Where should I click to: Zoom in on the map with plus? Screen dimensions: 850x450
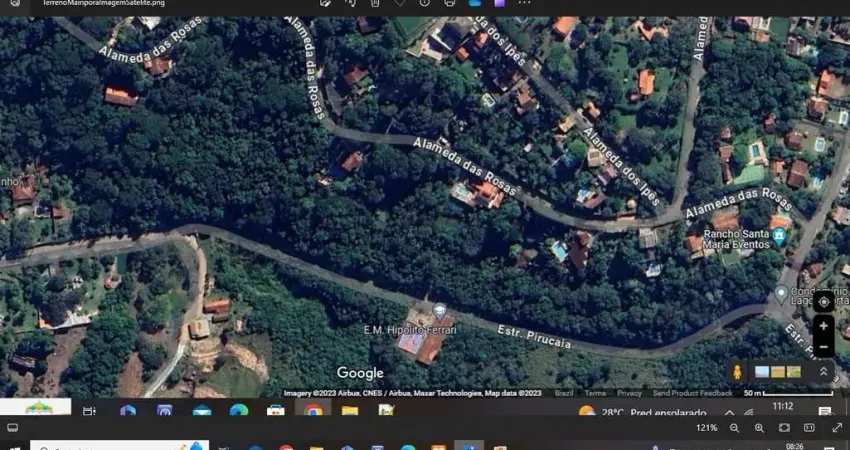tap(823, 326)
